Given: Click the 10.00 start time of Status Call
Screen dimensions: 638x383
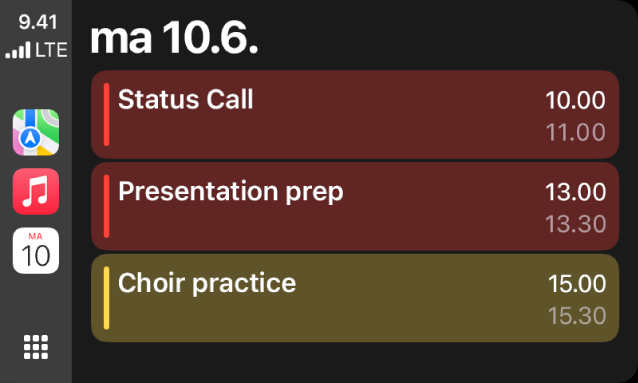Looking at the screenshot, I should tap(575, 100).
